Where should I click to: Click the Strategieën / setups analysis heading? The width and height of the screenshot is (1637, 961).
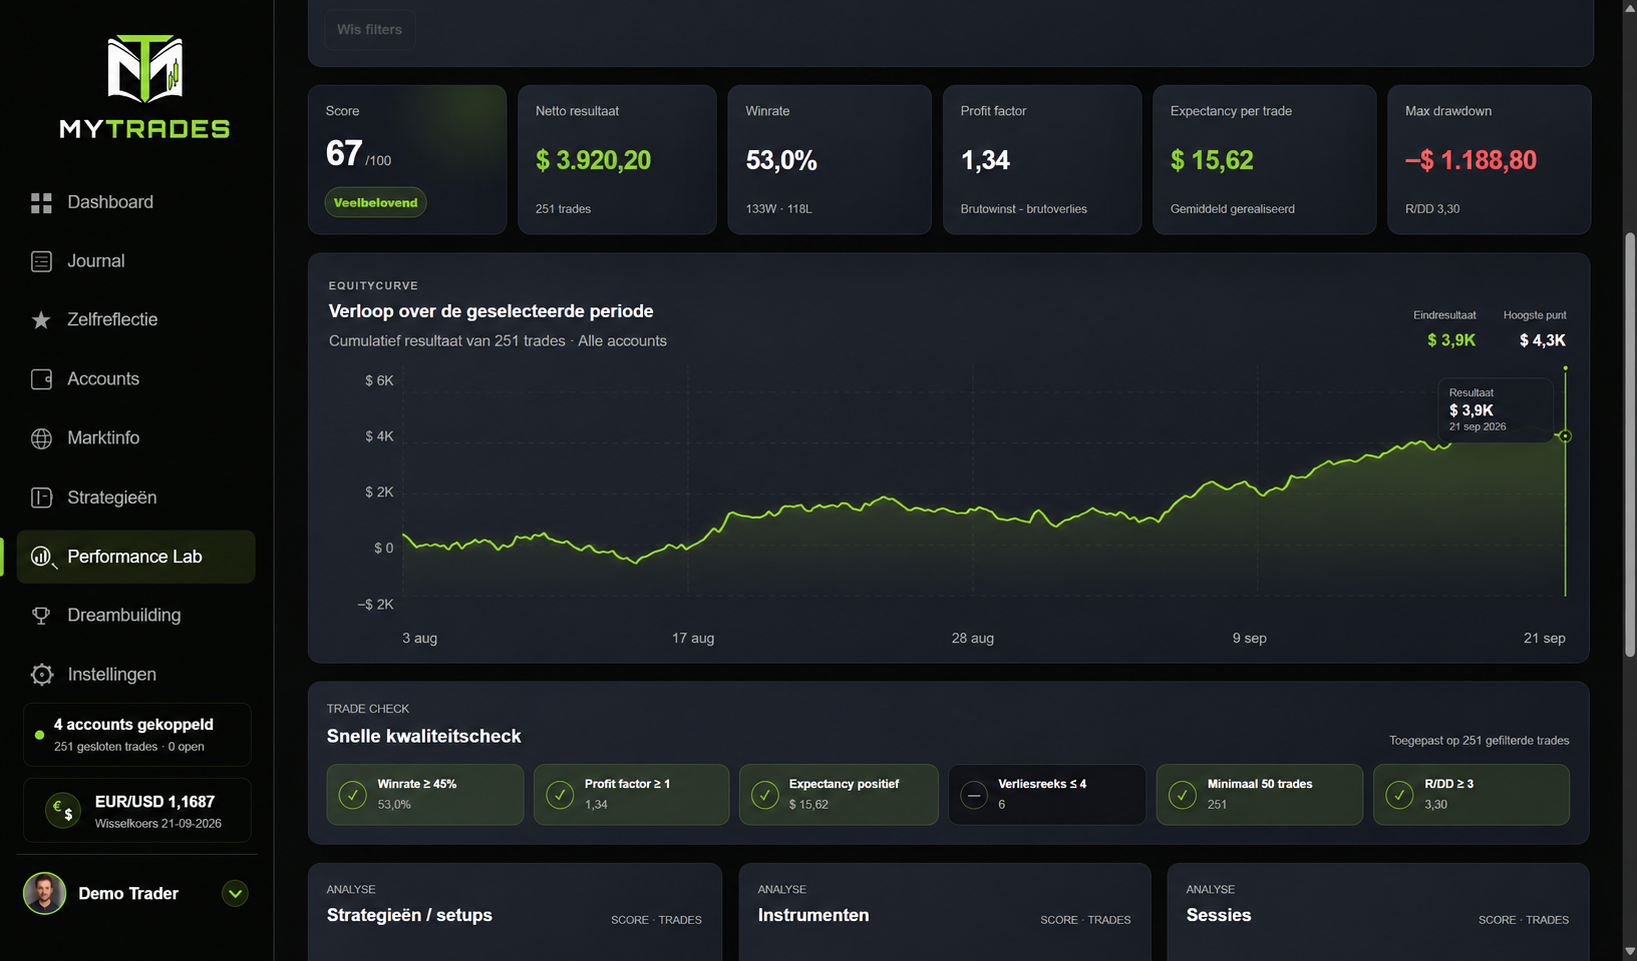pyautogui.click(x=409, y=915)
